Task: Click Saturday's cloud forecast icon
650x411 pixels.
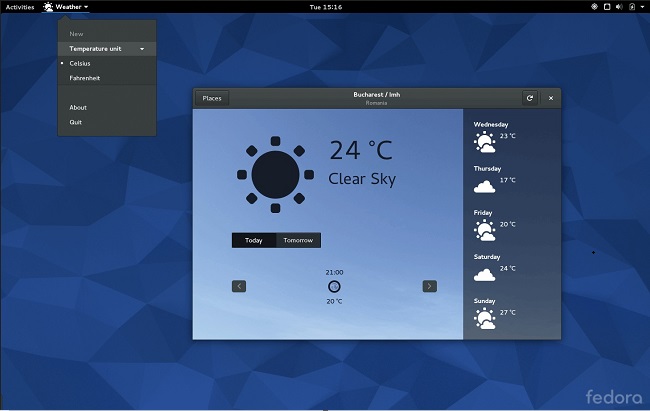Action: [484, 273]
